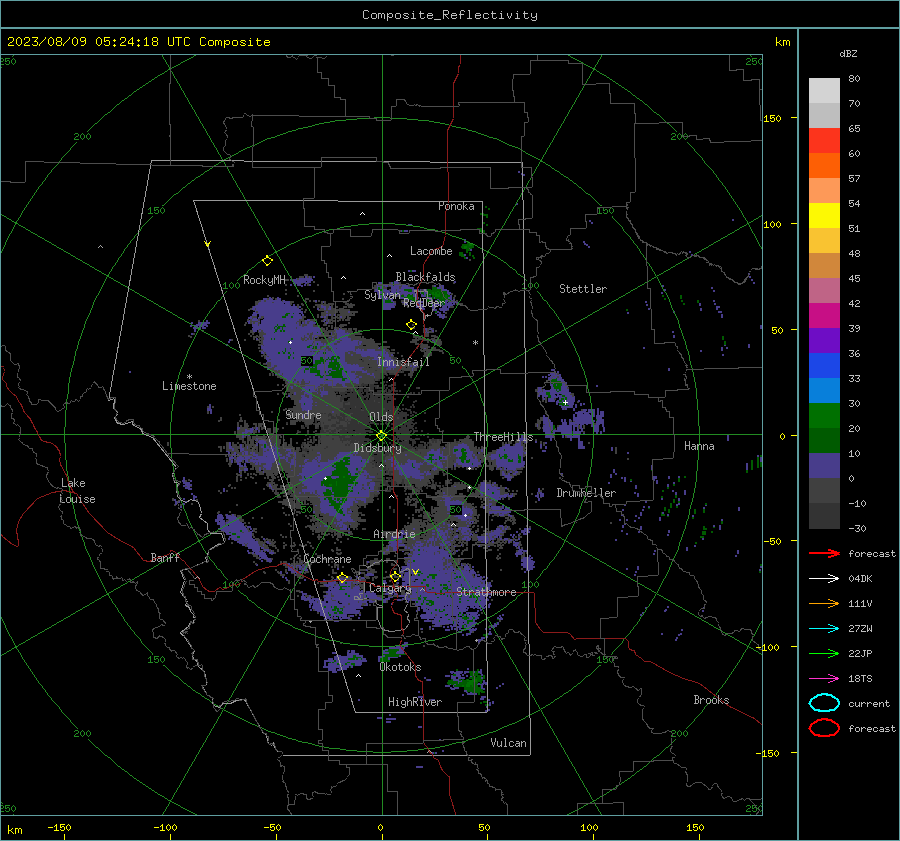The width and height of the screenshot is (900, 841).
Task: Pick the royal blue 33-36 dBZ swatch
Action: tap(824, 366)
